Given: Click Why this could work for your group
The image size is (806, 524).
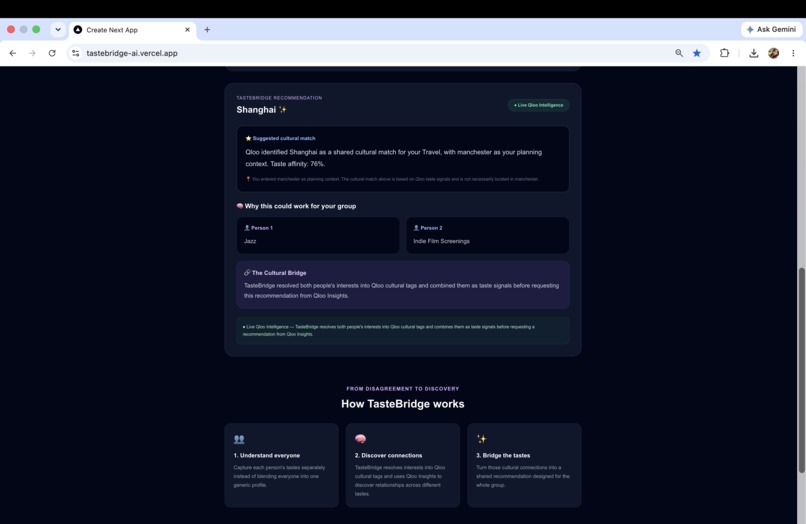Looking at the screenshot, I should [300, 206].
